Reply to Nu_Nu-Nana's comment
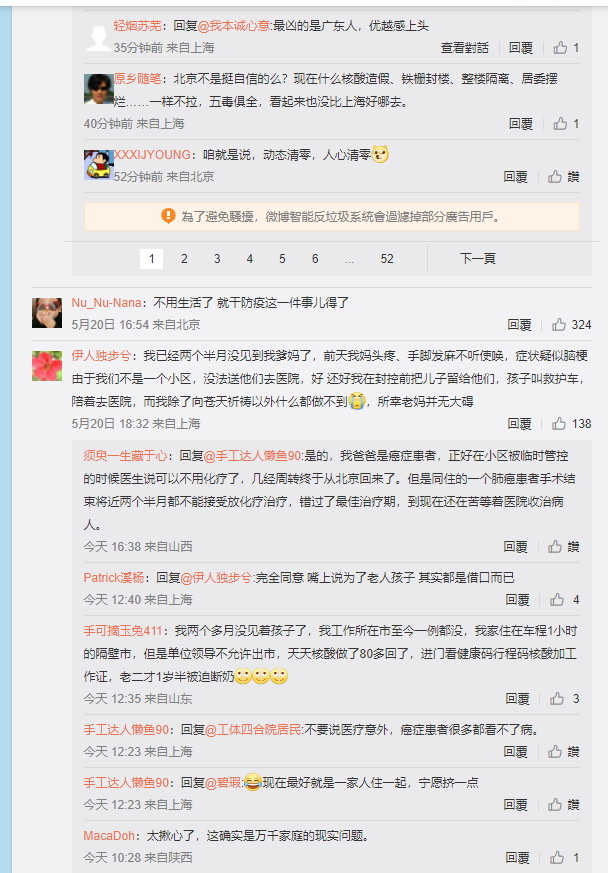This screenshot has width=608, height=873. [519, 325]
